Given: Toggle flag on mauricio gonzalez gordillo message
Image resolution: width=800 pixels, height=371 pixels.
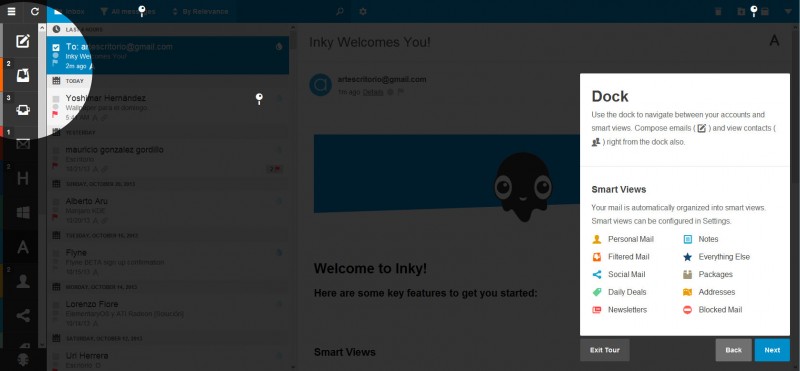Looking at the screenshot, I should [55, 166].
